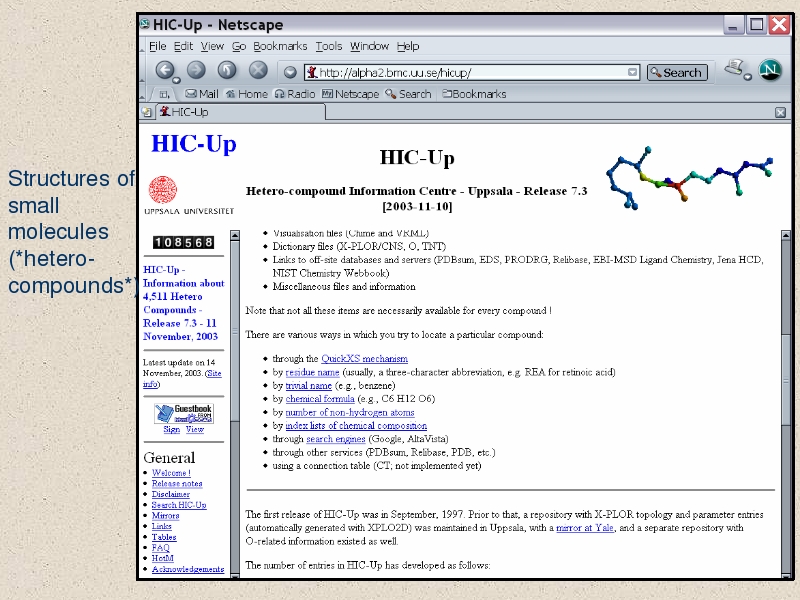Follow the QuickXS mechanism link
This screenshot has height=600, width=800.
364,359
